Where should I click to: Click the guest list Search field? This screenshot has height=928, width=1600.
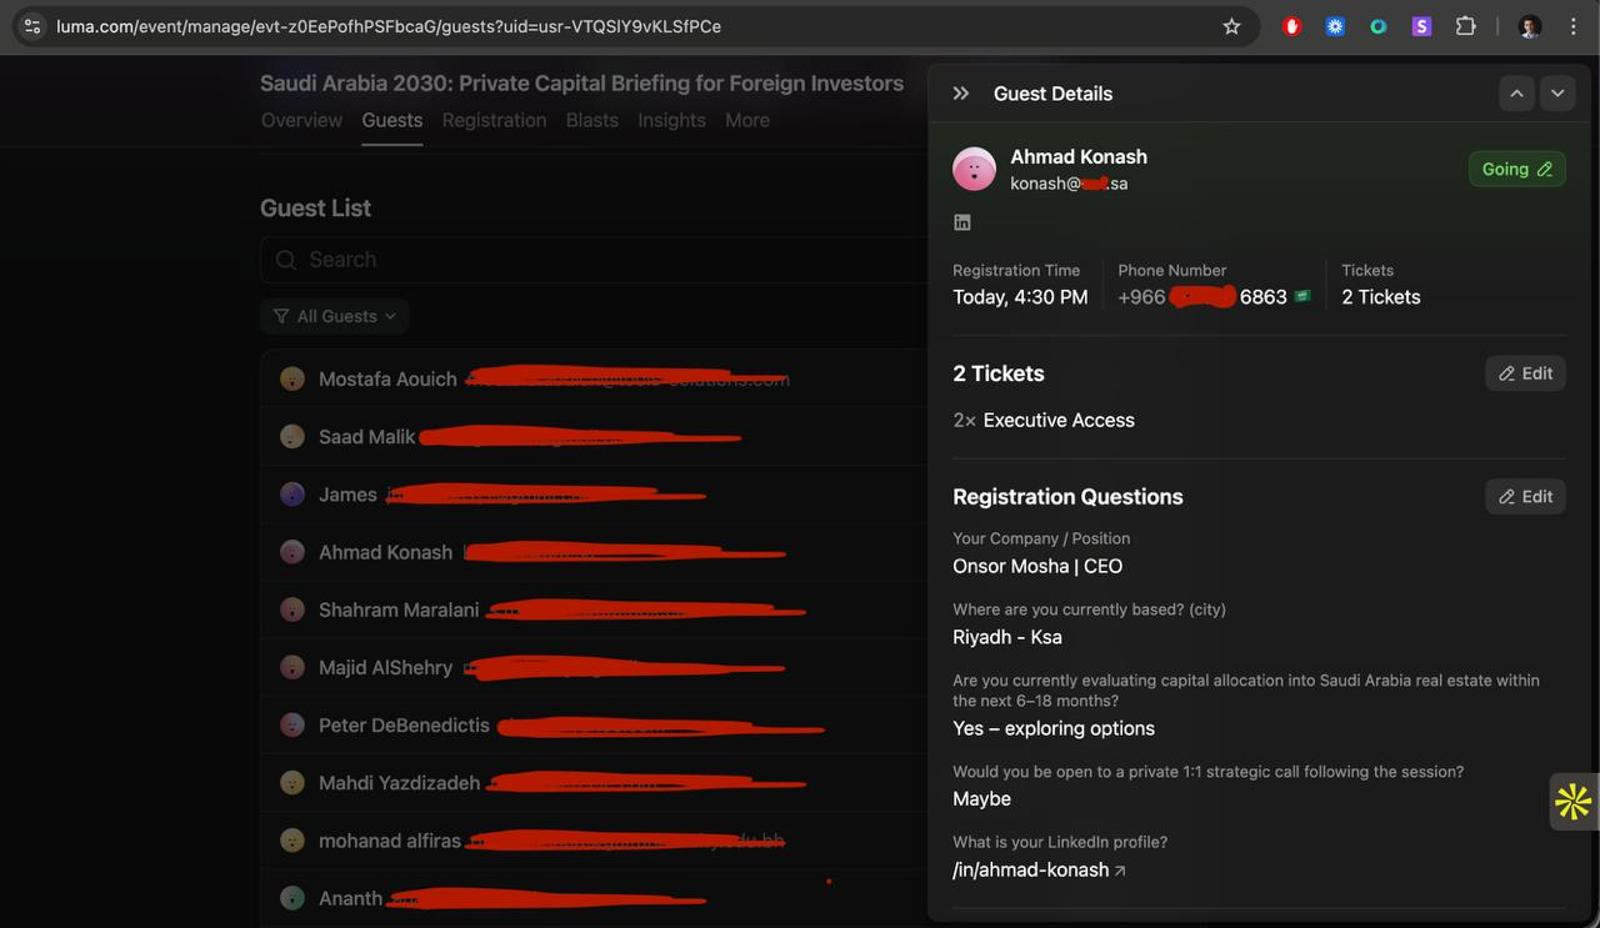595,260
